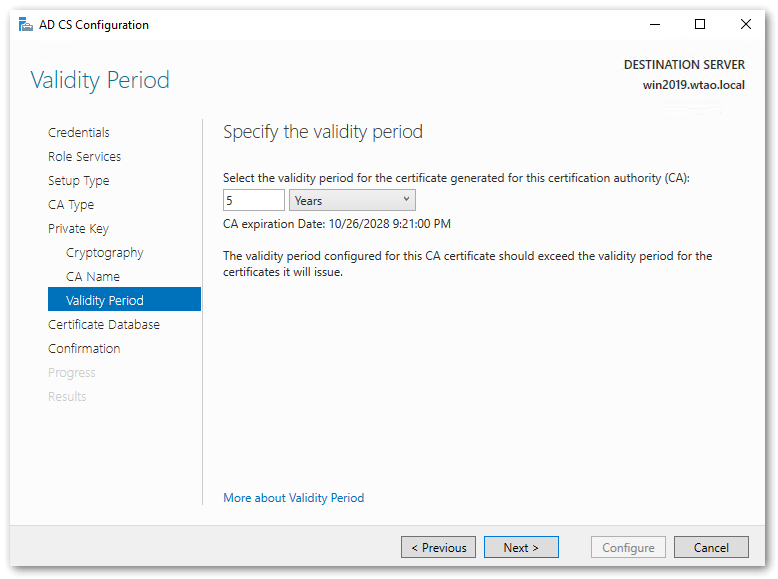Viewport: 778px width, 579px height.
Task: Open the Years unit dropdown
Action: [x=352, y=200]
